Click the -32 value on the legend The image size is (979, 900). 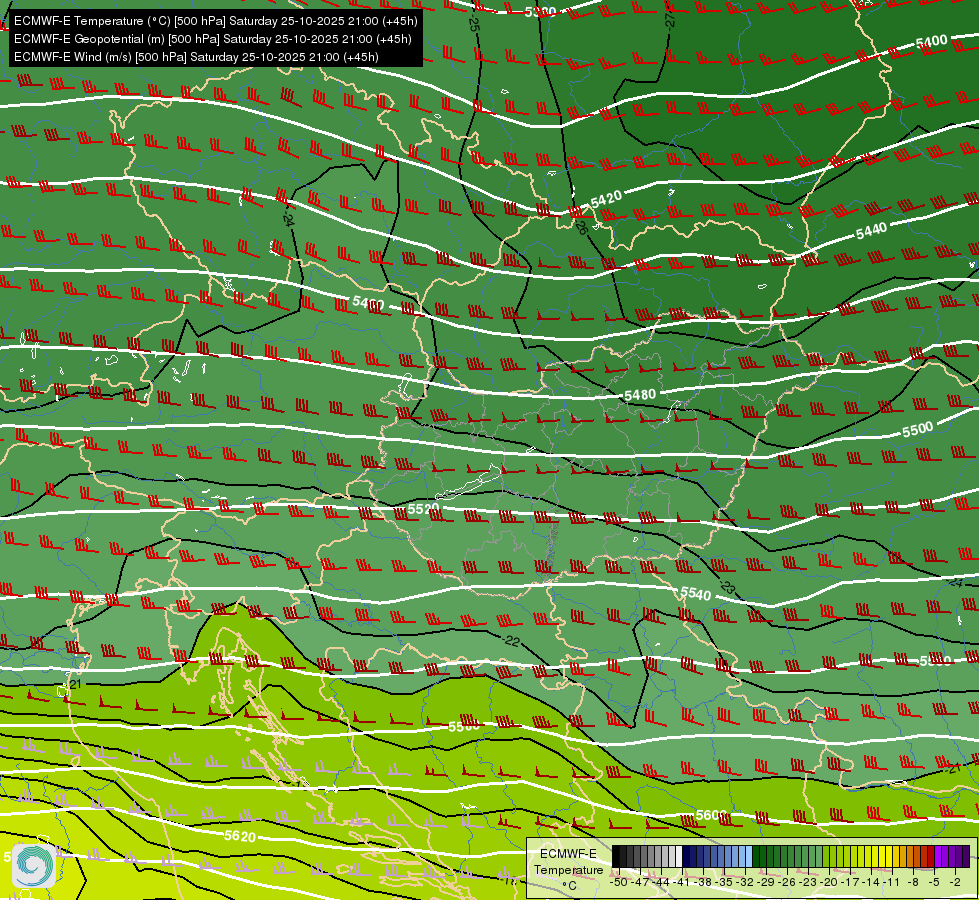click(745, 882)
